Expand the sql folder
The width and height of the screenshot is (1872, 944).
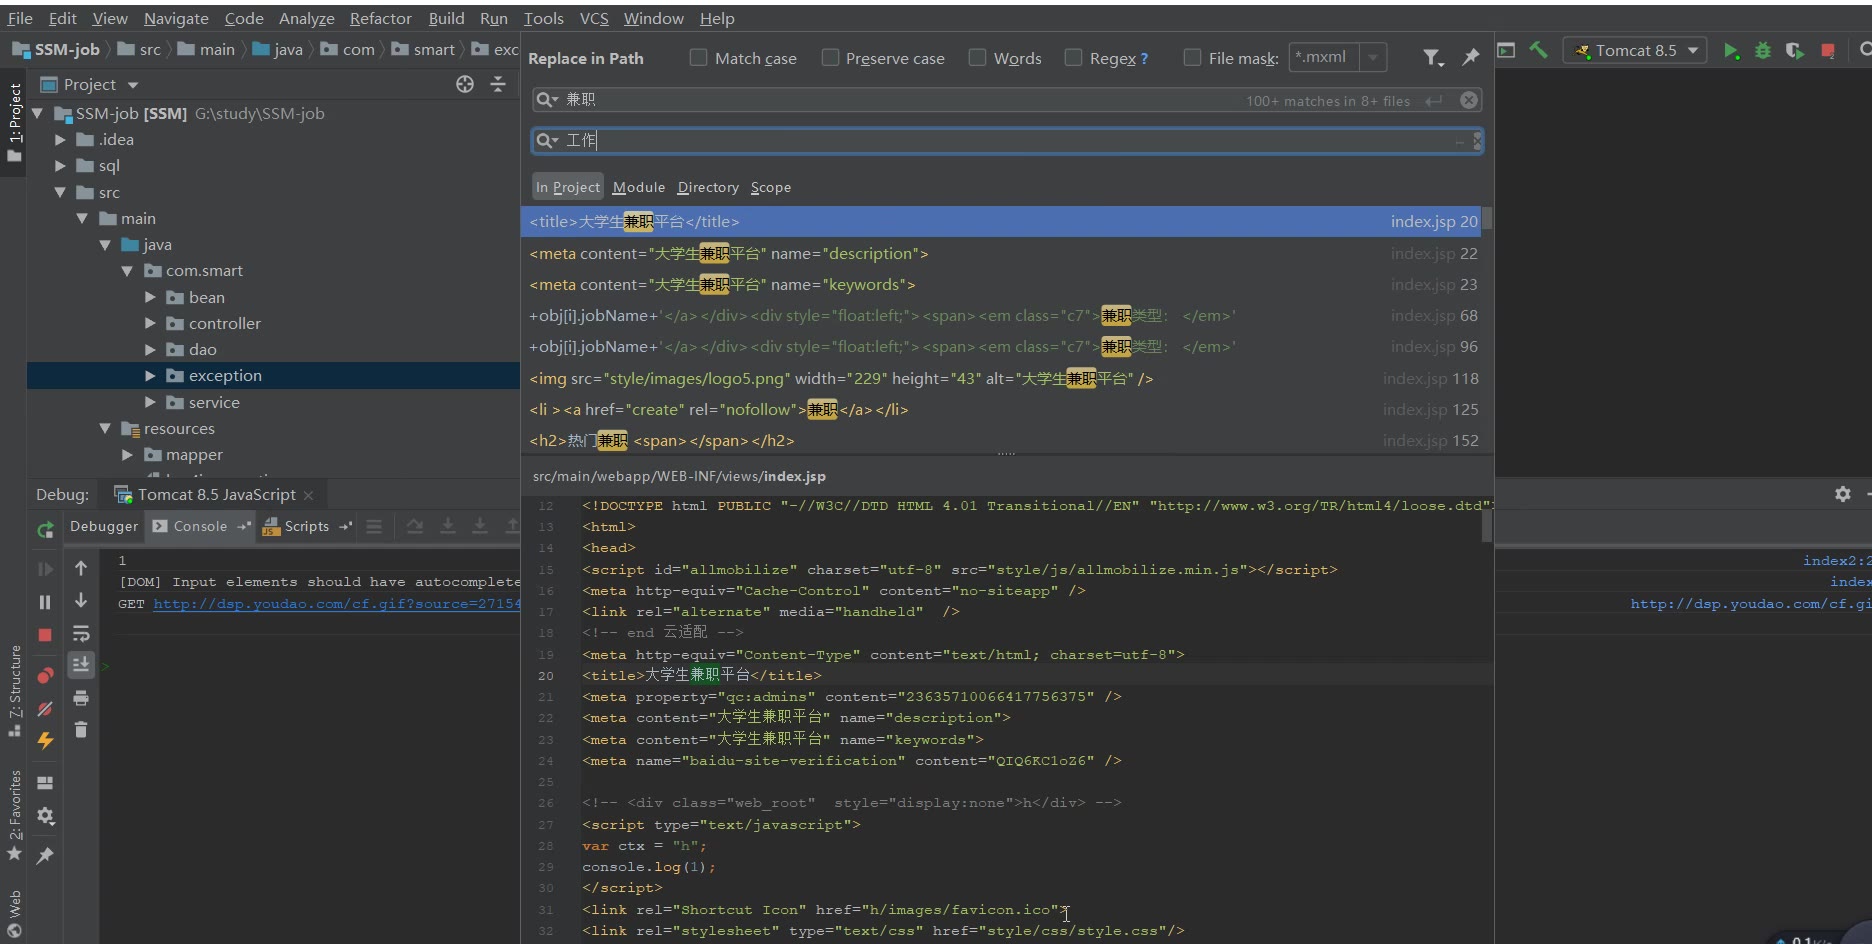(x=60, y=166)
